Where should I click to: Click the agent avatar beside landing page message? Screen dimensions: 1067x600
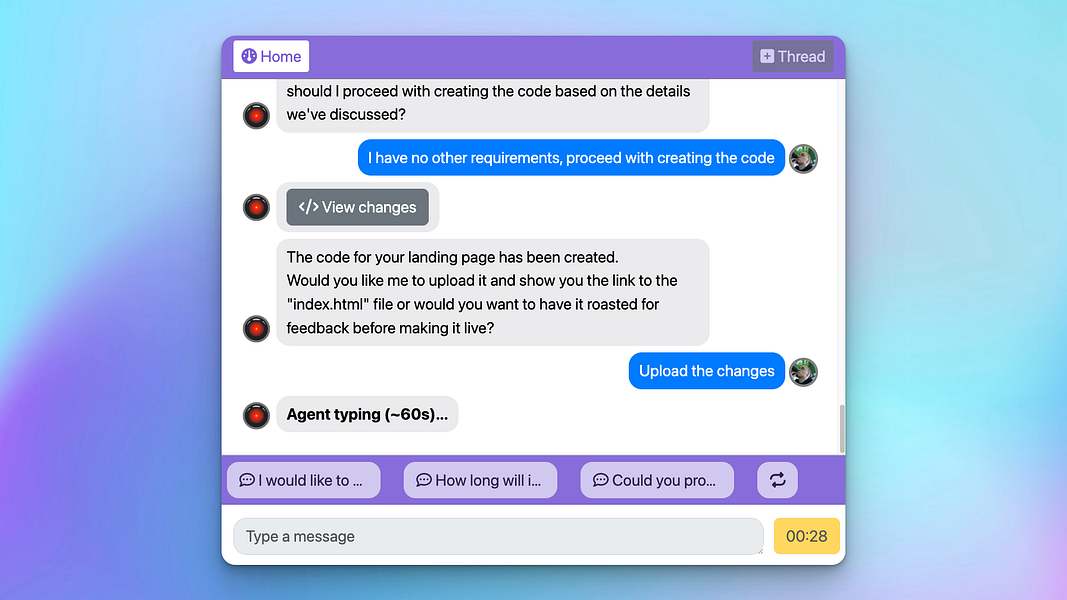257,329
